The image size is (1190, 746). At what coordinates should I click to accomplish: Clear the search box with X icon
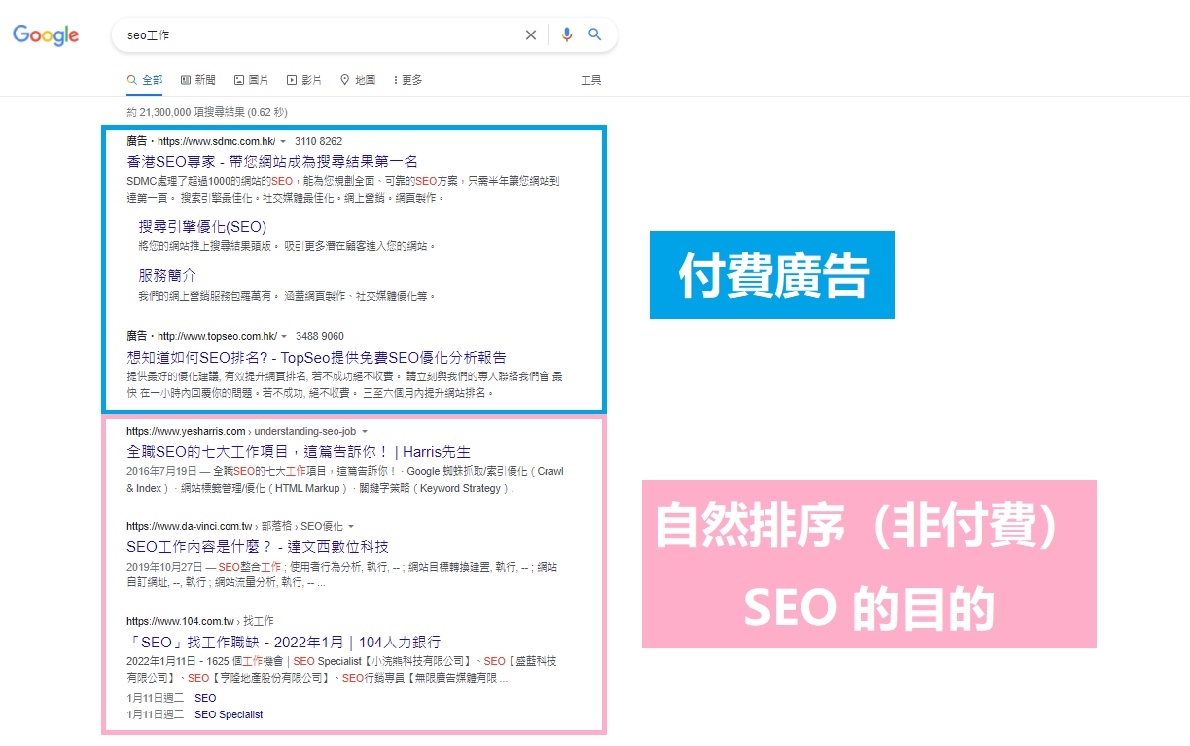(x=531, y=35)
